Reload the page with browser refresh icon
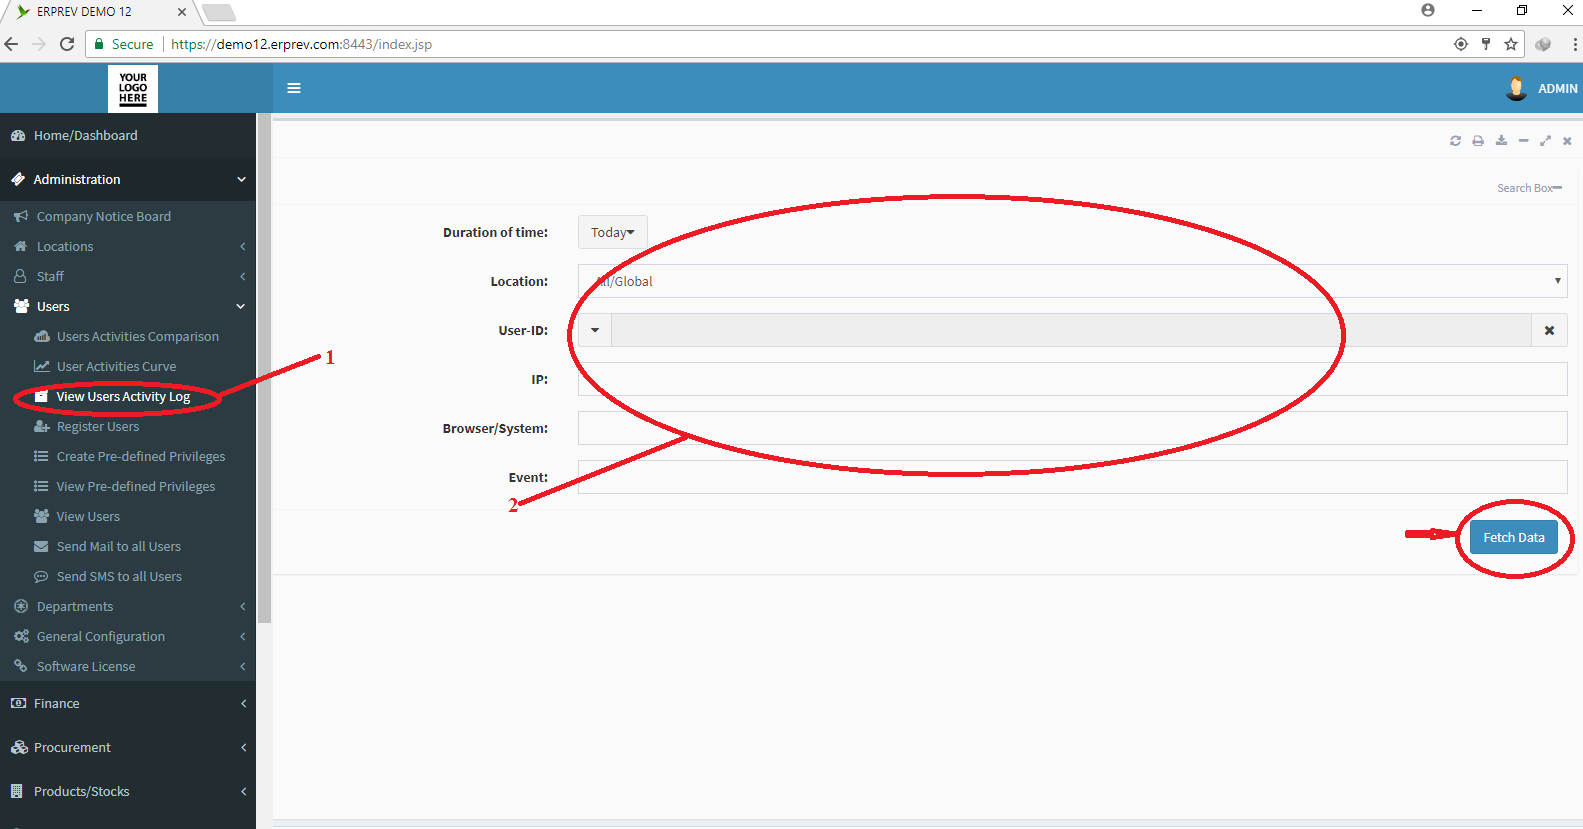 pos(67,44)
